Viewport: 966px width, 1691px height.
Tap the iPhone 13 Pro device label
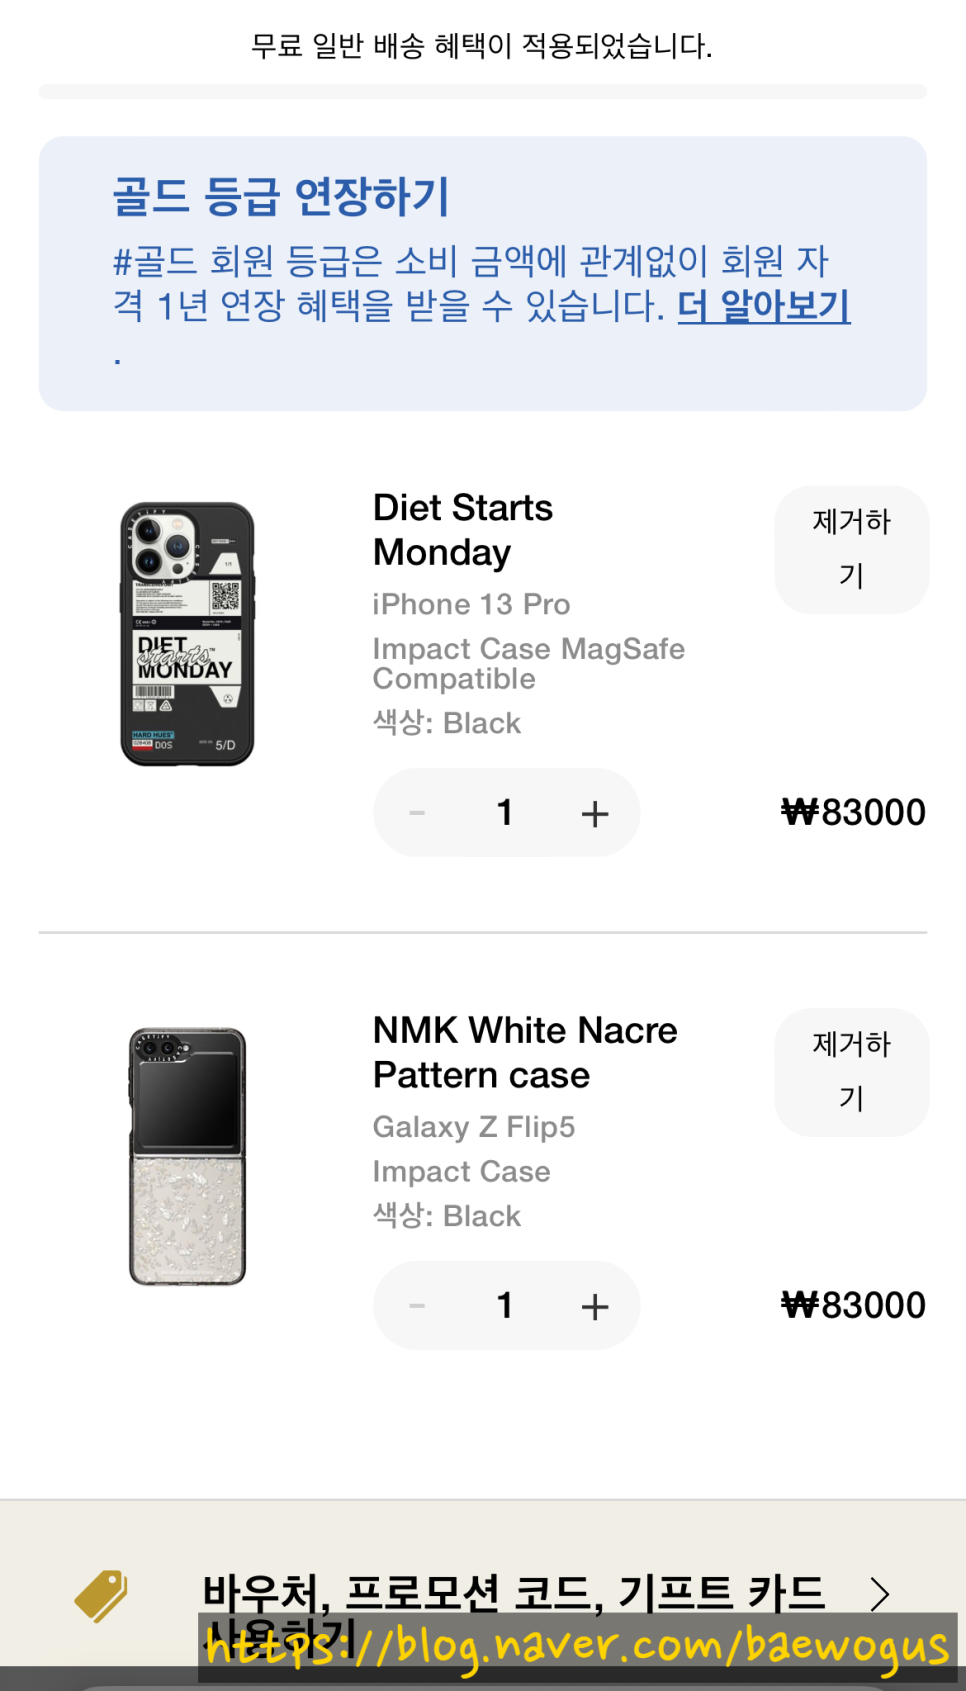tap(471, 604)
